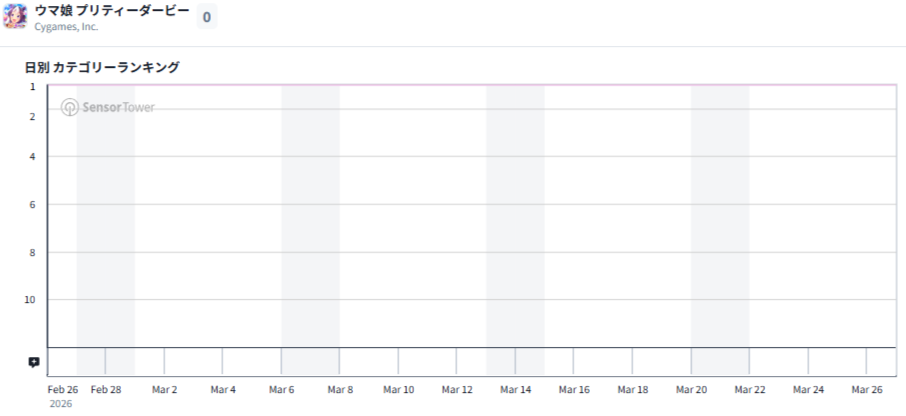
Task: Click the Mar 10 date label
Action: [x=398, y=389]
